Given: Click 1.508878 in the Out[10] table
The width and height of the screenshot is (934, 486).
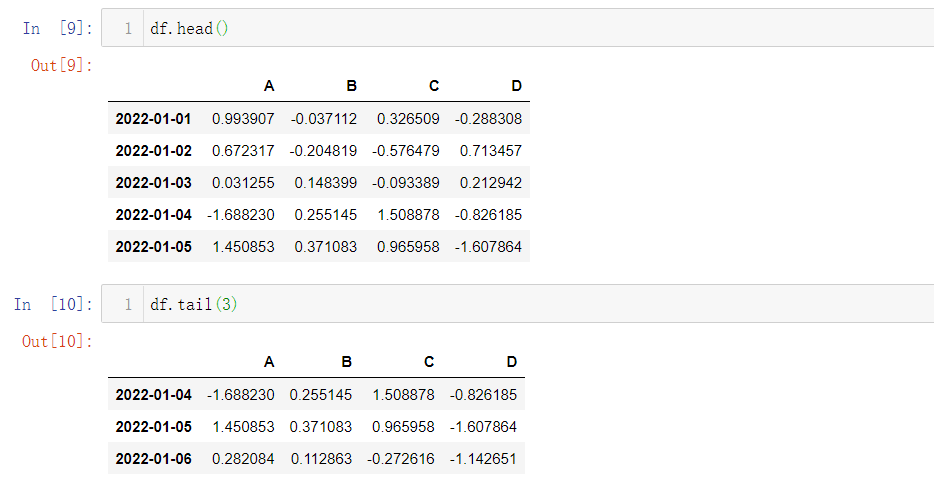Looking at the screenshot, I should [403, 395].
